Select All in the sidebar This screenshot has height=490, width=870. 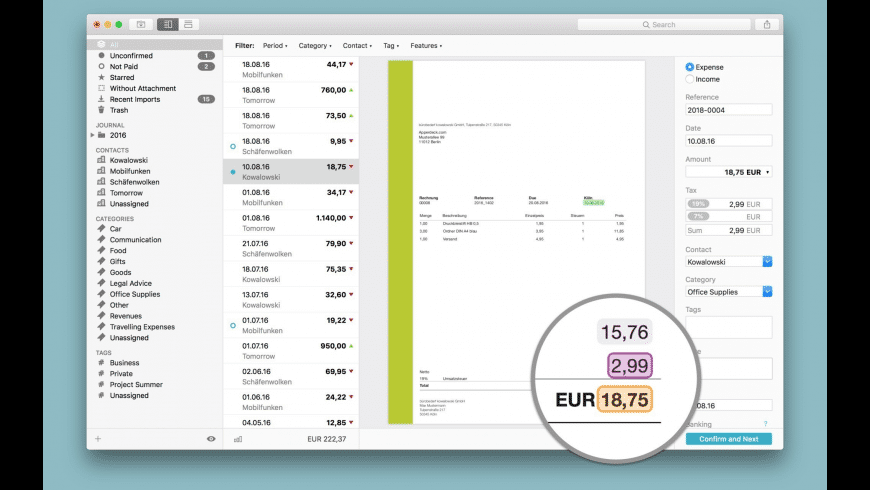155,44
